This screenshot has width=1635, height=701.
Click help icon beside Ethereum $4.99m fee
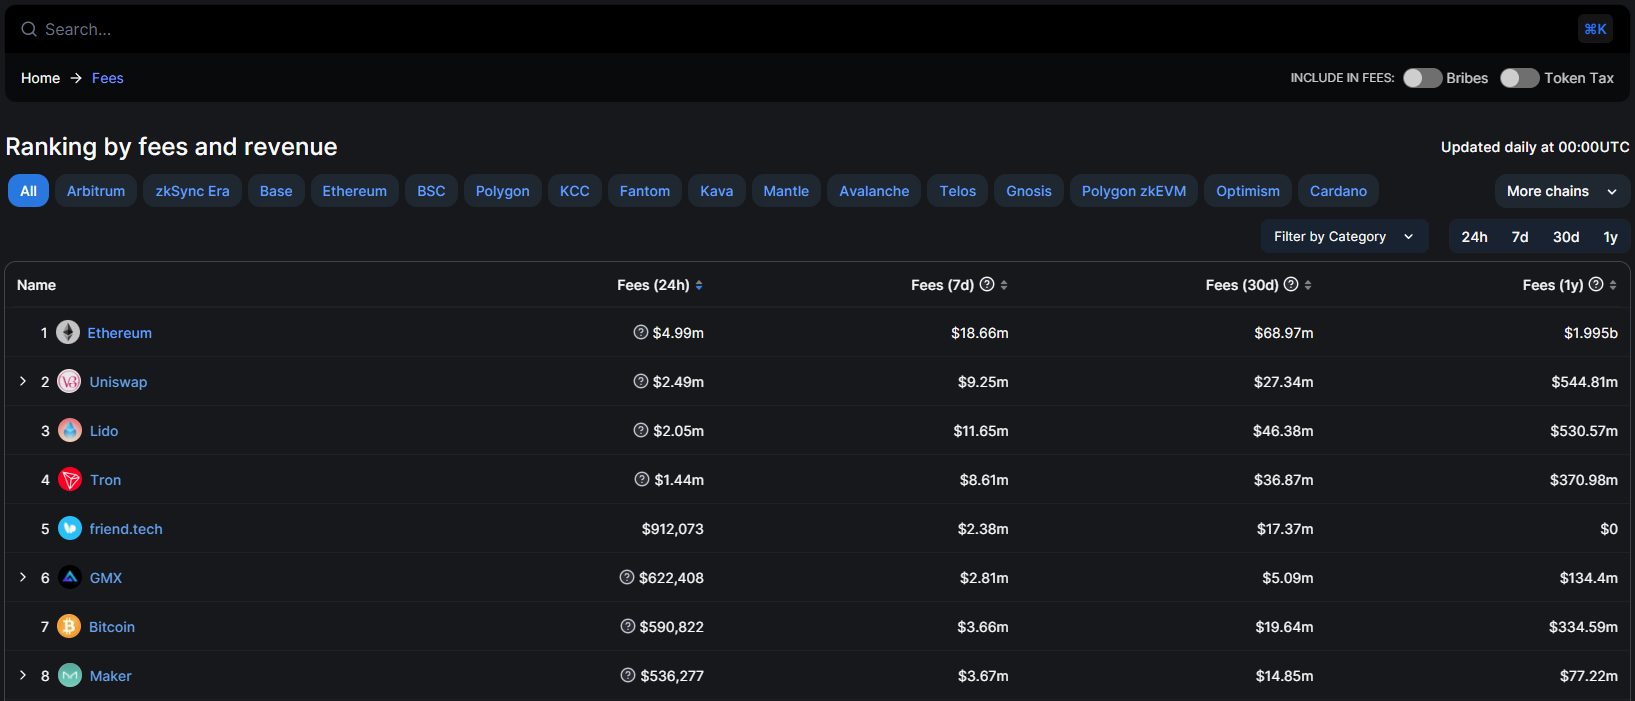point(641,332)
